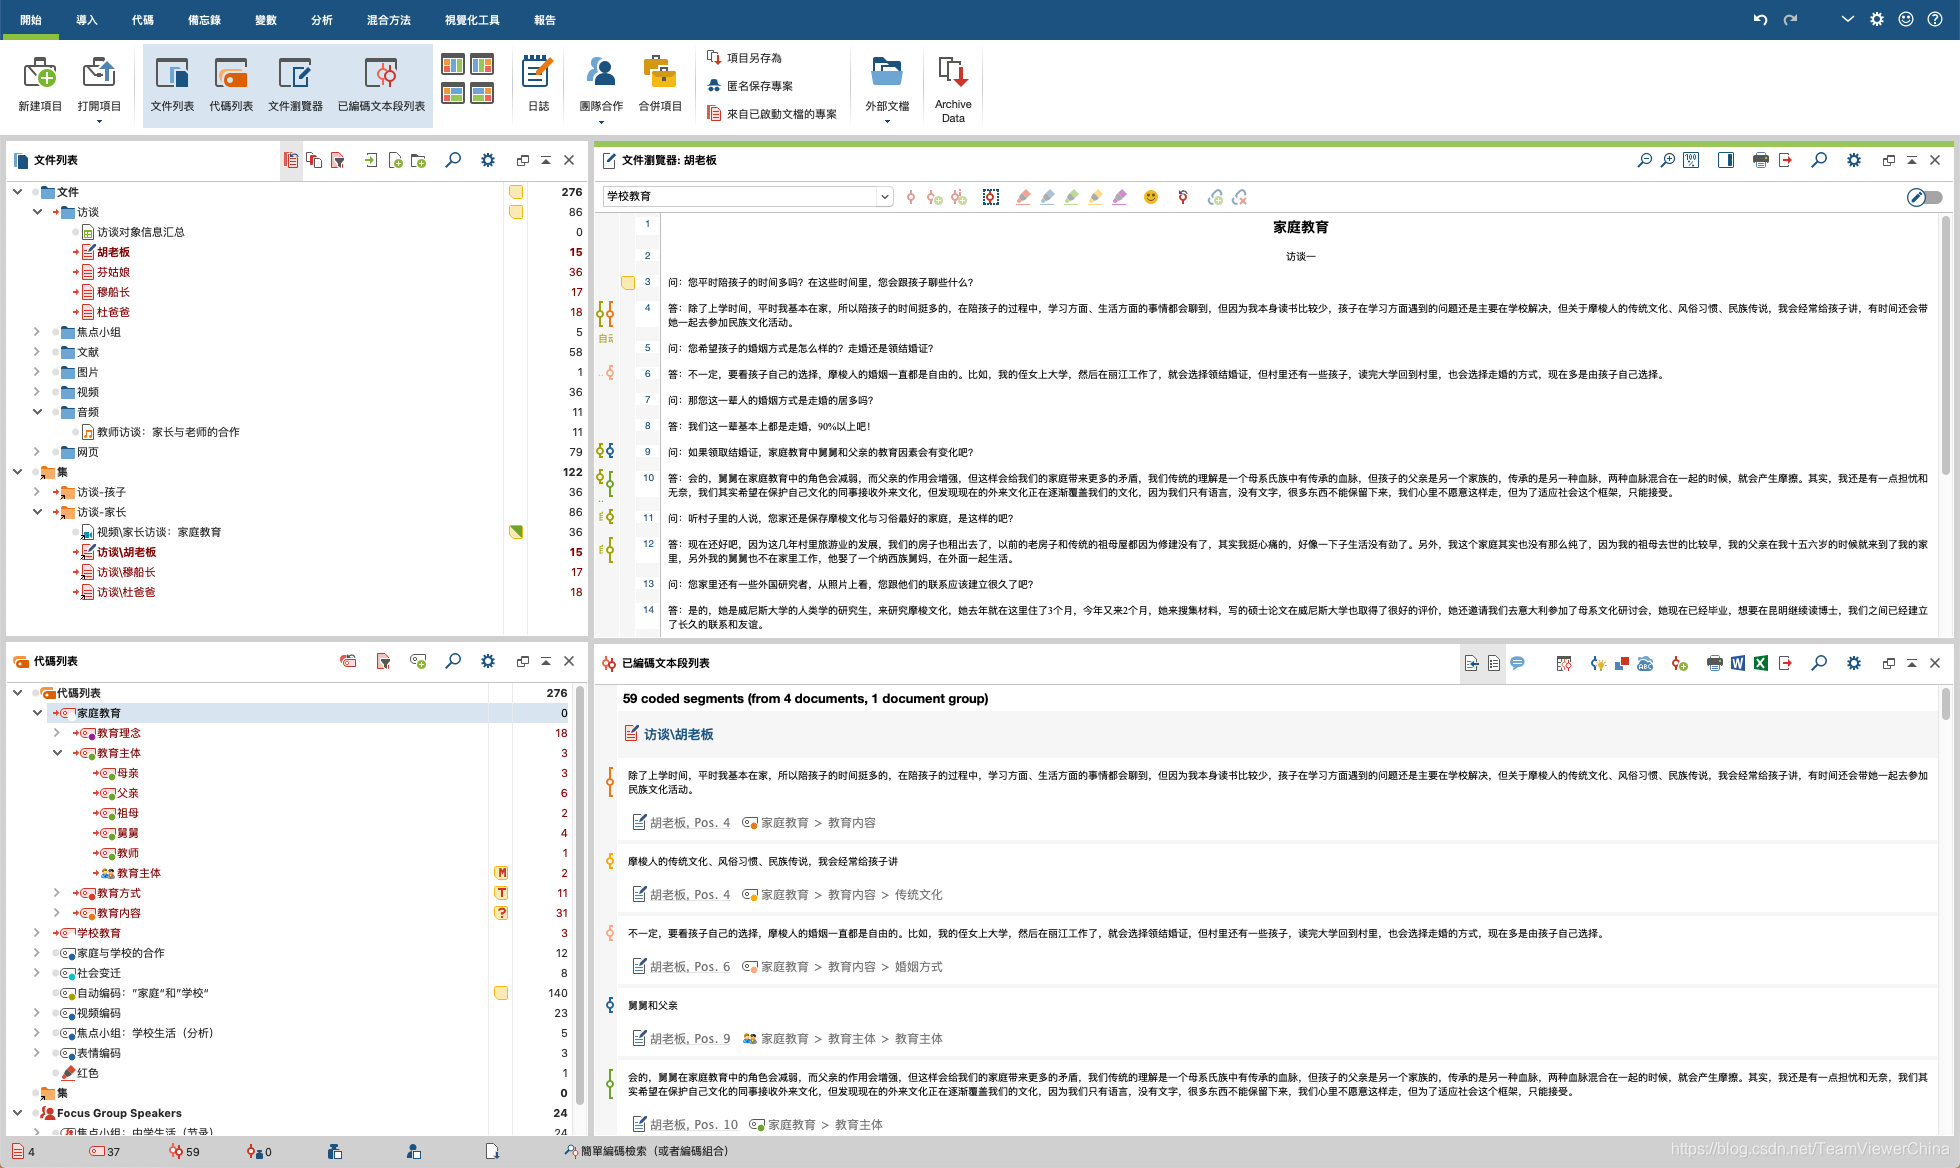This screenshot has width=1960, height=1168.
Task: Select the 芬姑娘 document in list
Action: 113,272
